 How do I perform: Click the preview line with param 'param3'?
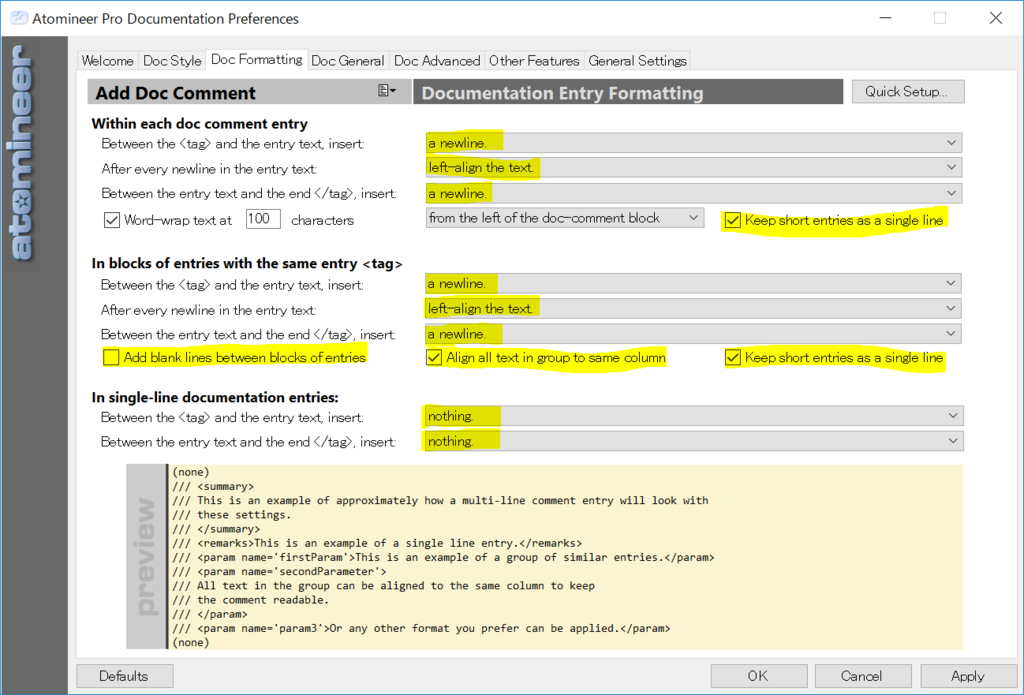pos(421,628)
